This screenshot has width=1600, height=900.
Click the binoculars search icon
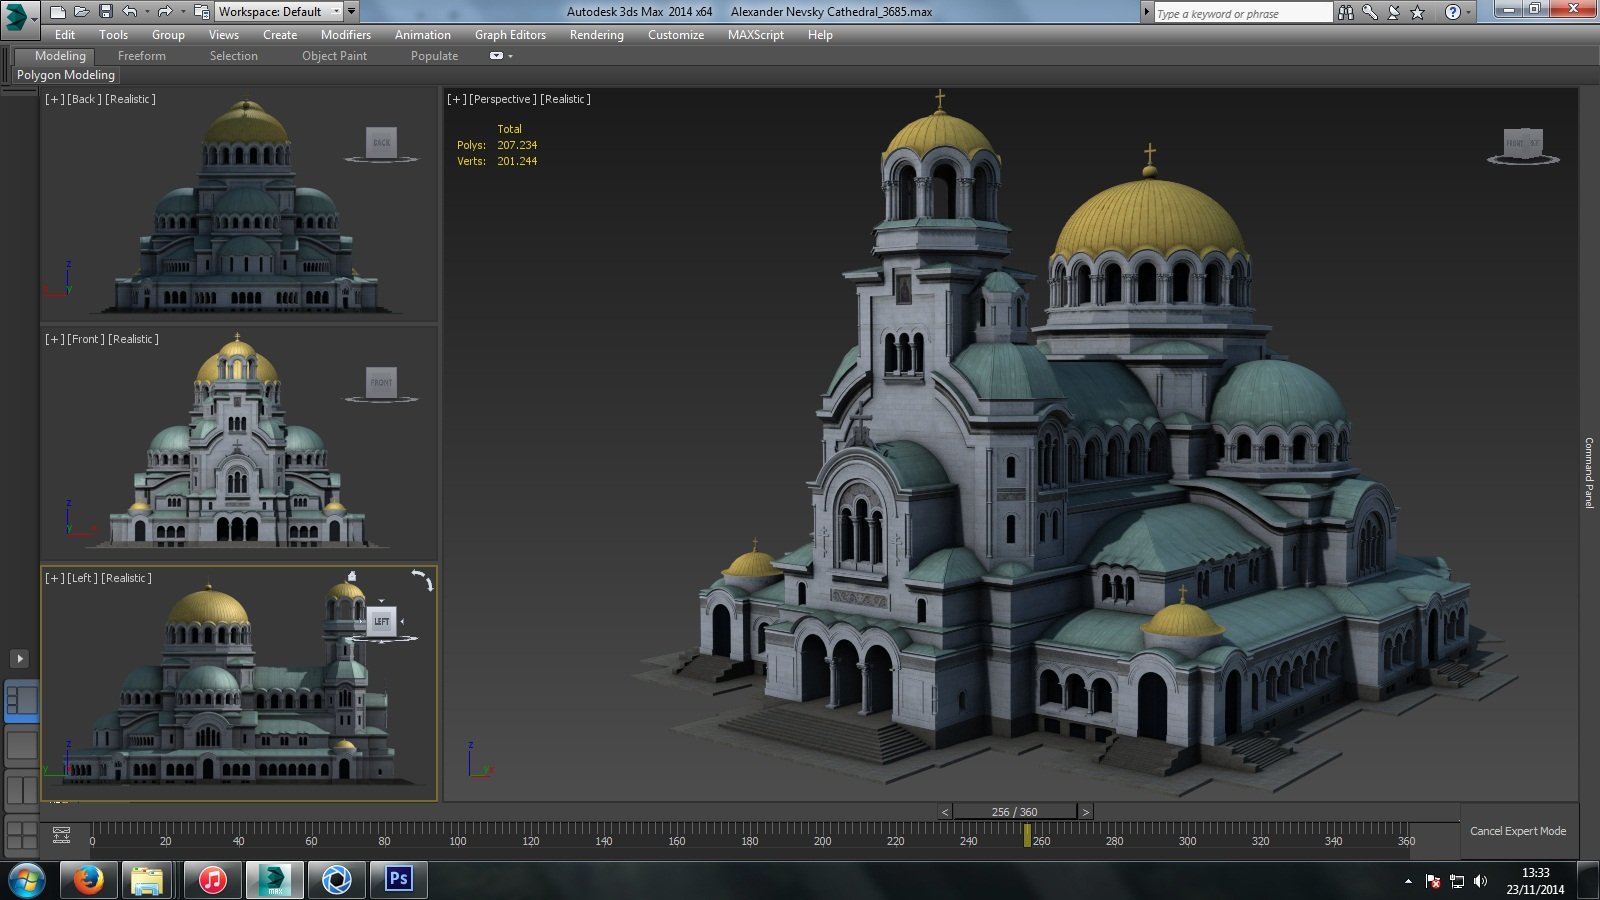click(1346, 12)
